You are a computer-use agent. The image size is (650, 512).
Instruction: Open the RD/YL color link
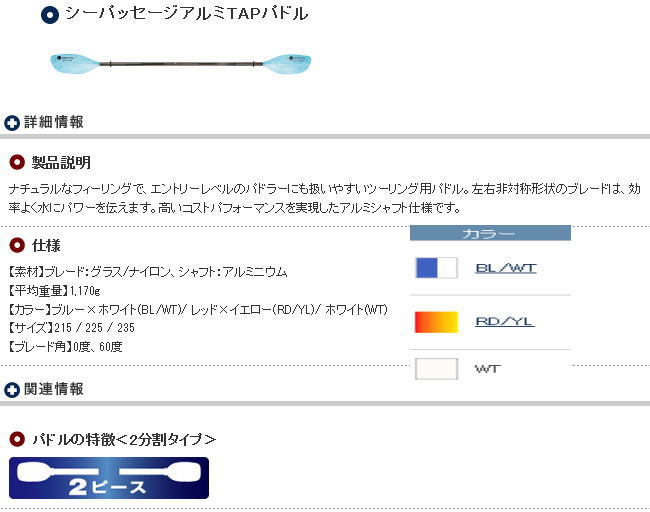coord(504,321)
